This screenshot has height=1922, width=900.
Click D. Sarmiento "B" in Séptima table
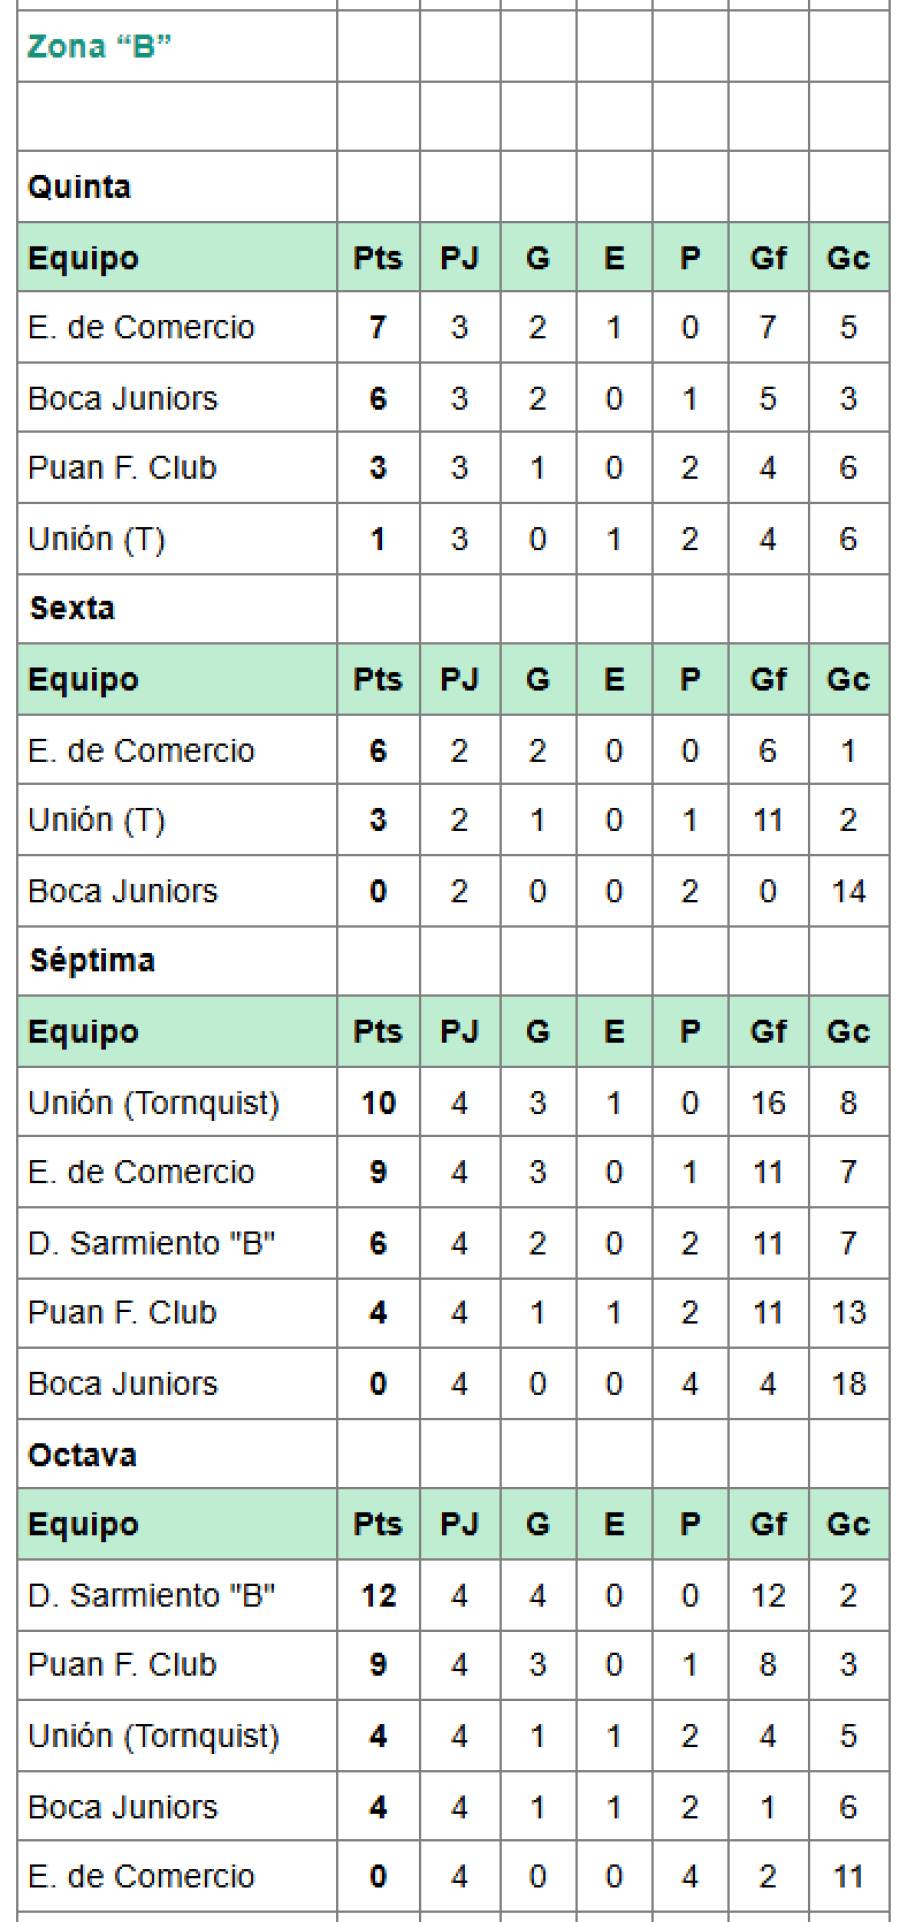pos(151,1243)
